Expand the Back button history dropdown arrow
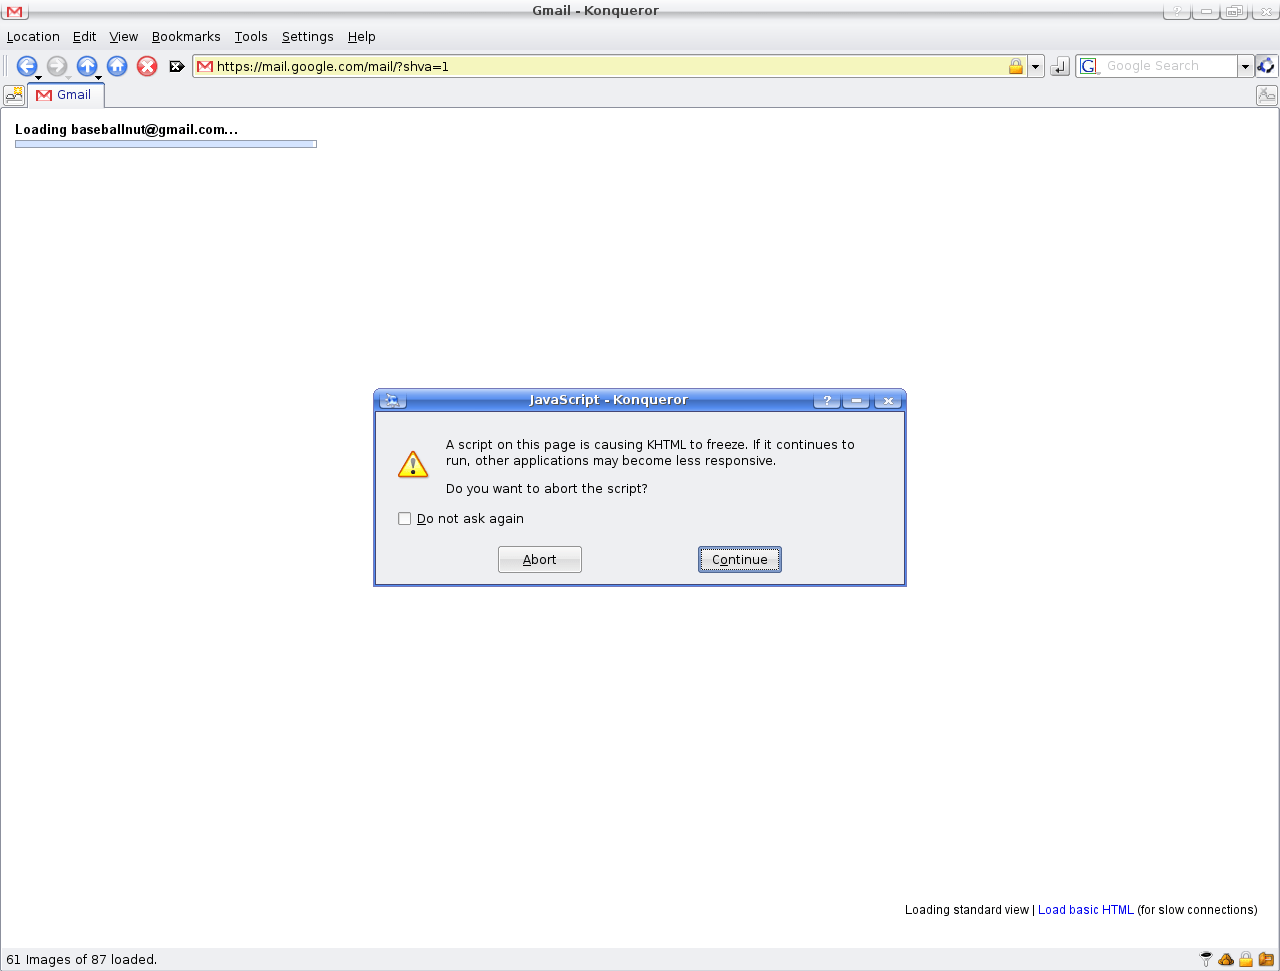Image resolution: width=1280 pixels, height=971 pixels. [38, 77]
